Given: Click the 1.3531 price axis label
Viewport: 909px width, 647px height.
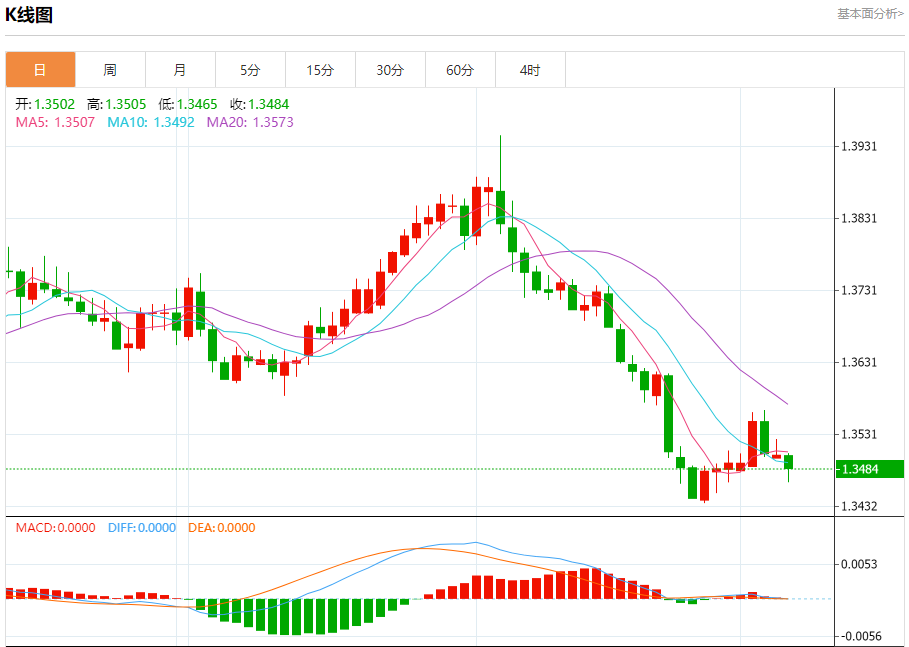Looking at the screenshot, I should tap(859, 434).
